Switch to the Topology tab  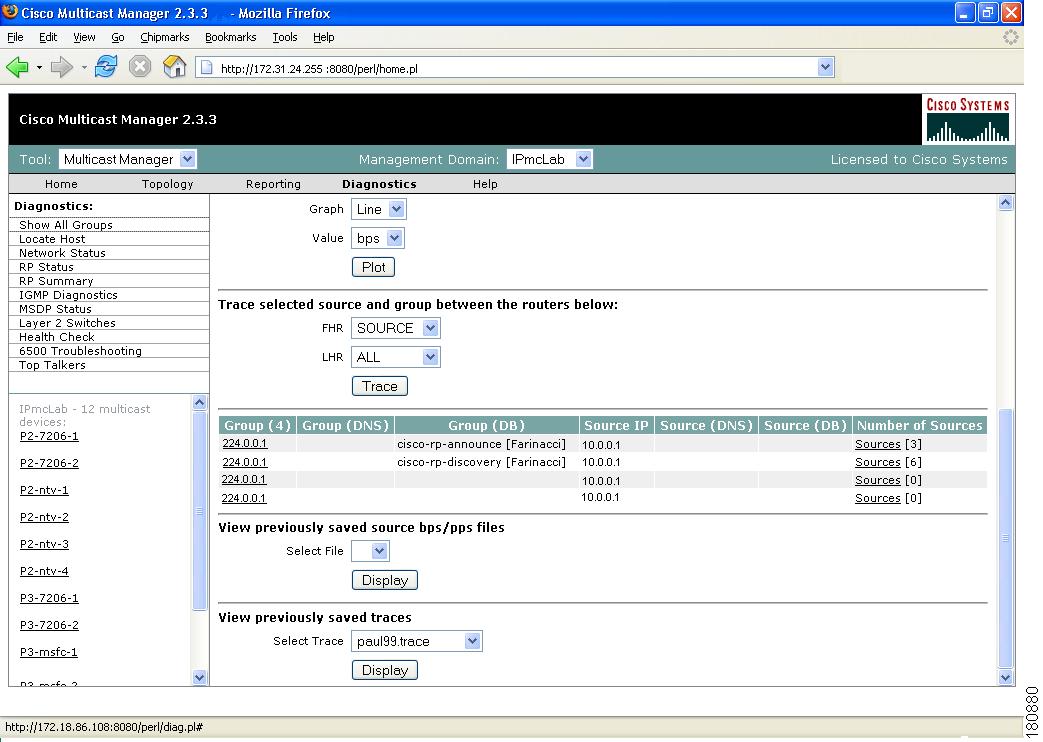[168, 184]
